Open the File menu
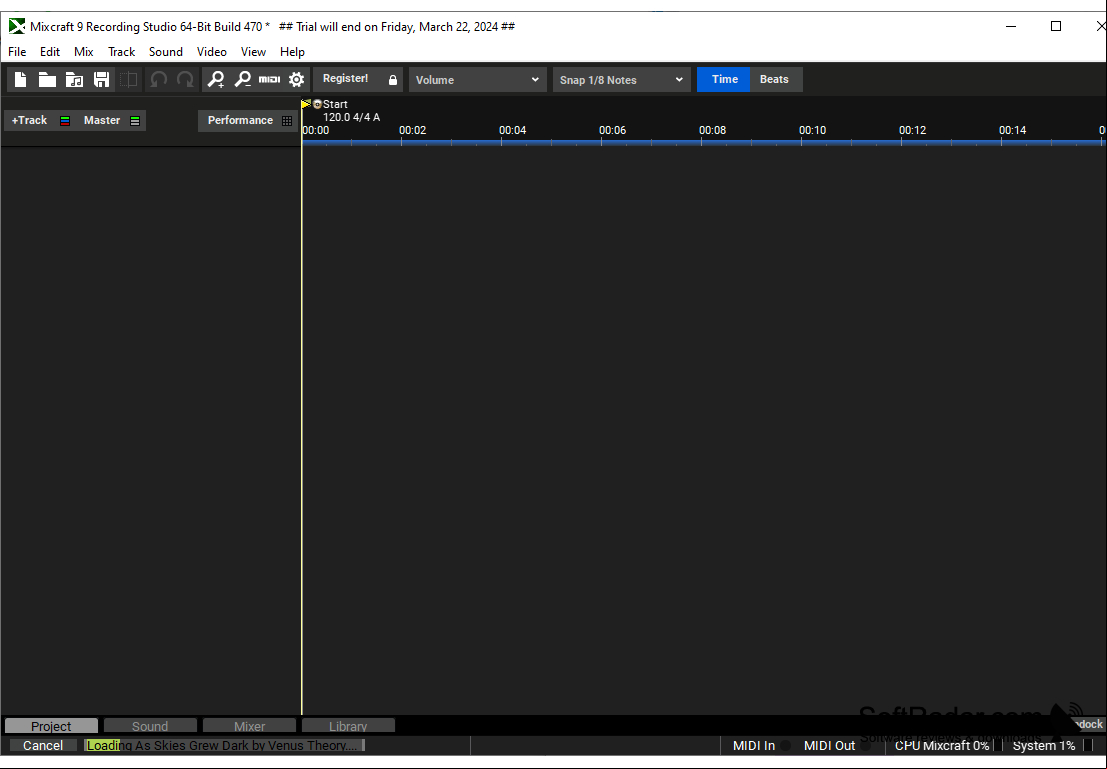The height and width of the screenshot is (769, 1107). tap(17, 52)
